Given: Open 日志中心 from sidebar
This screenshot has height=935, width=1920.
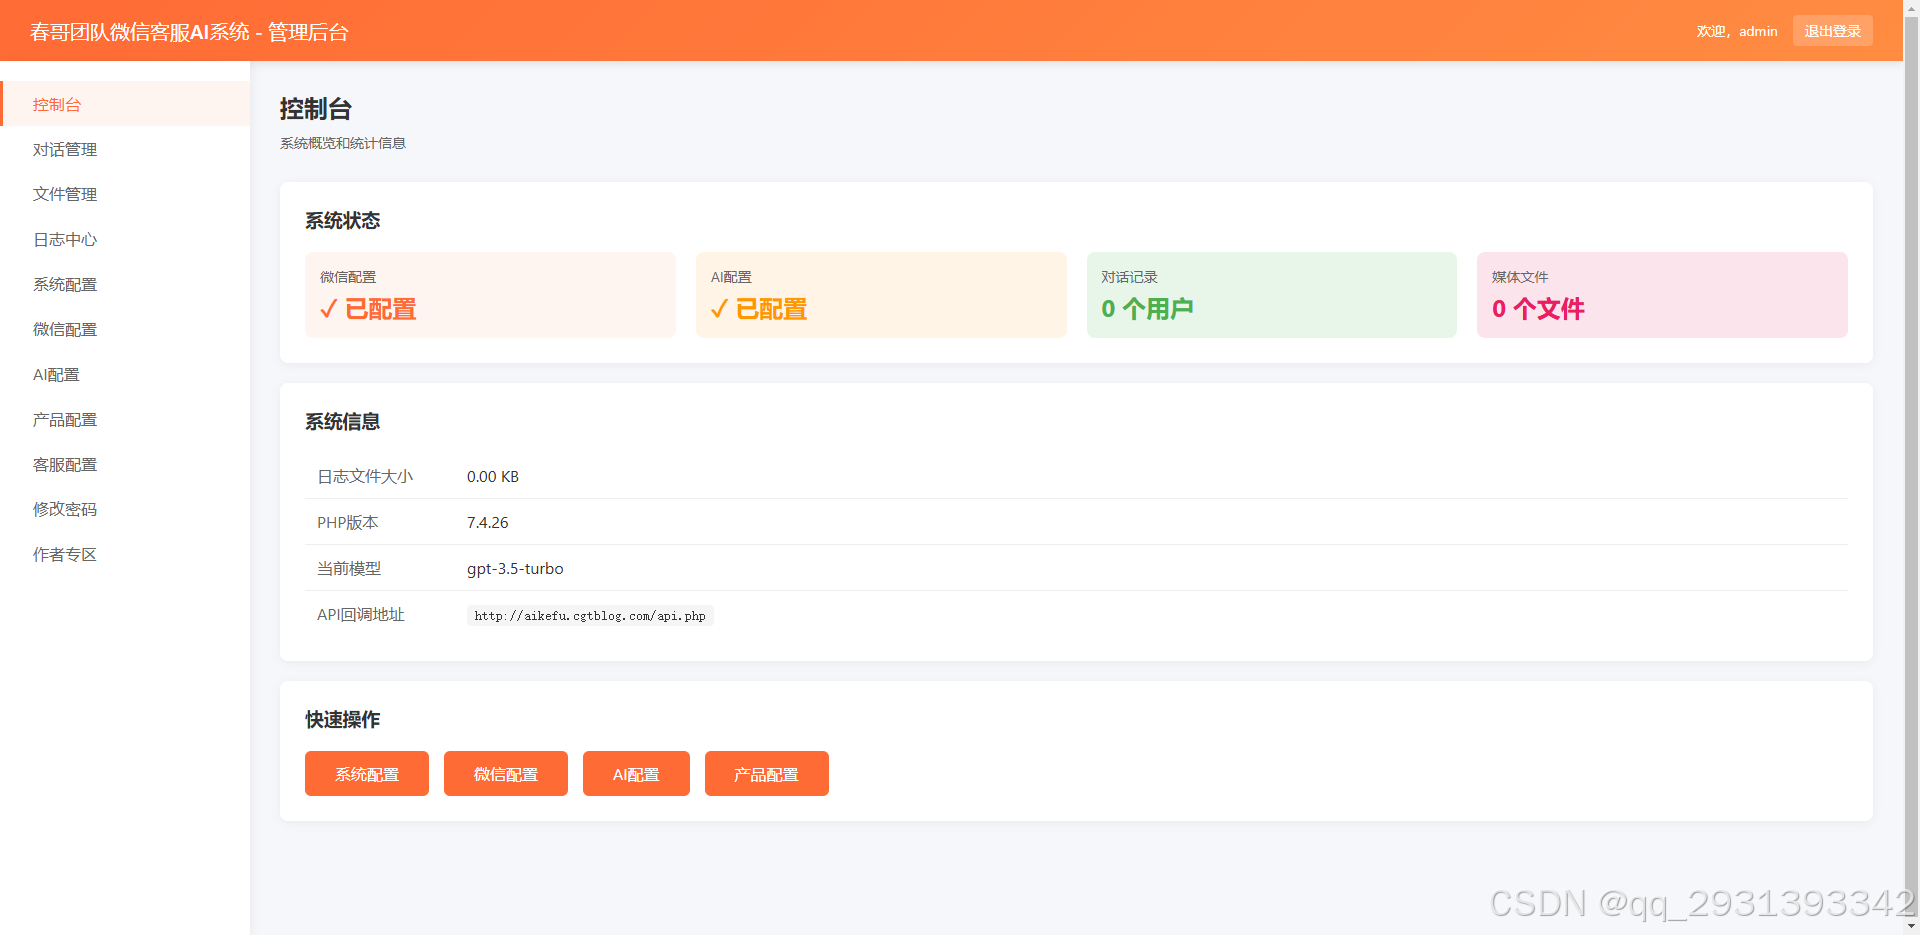Looking at the screenshot, I should tap(125, 239).
